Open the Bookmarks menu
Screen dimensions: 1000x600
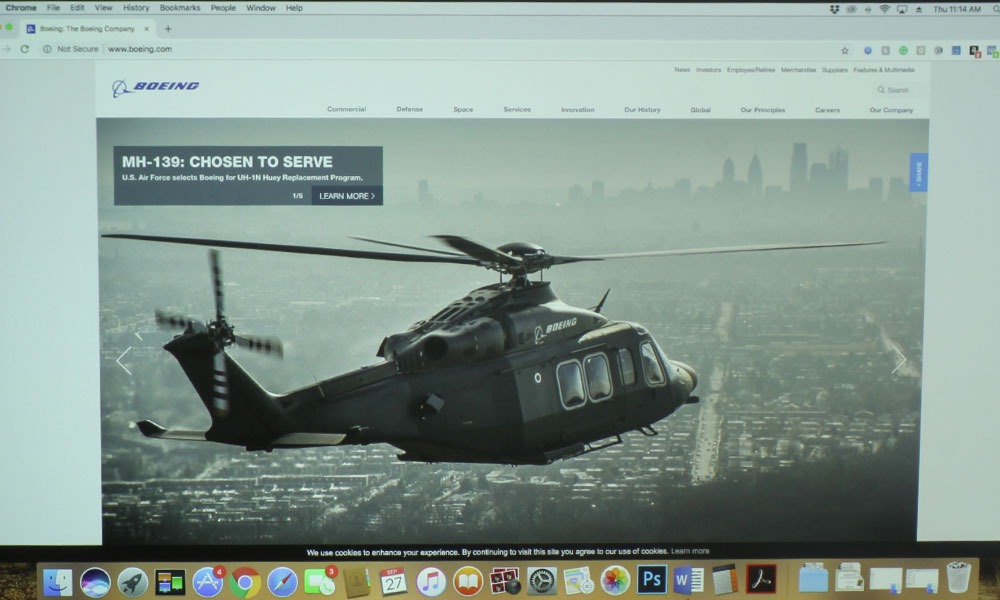[x=180, y=8]
